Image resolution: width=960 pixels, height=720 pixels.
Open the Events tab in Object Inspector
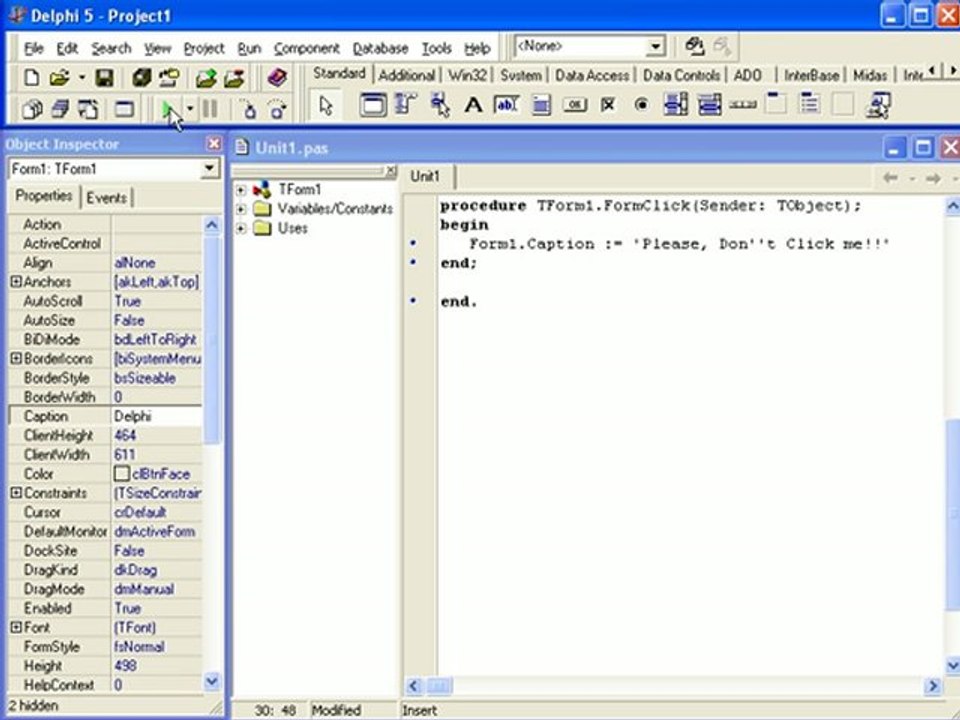(x=107, y=198)
